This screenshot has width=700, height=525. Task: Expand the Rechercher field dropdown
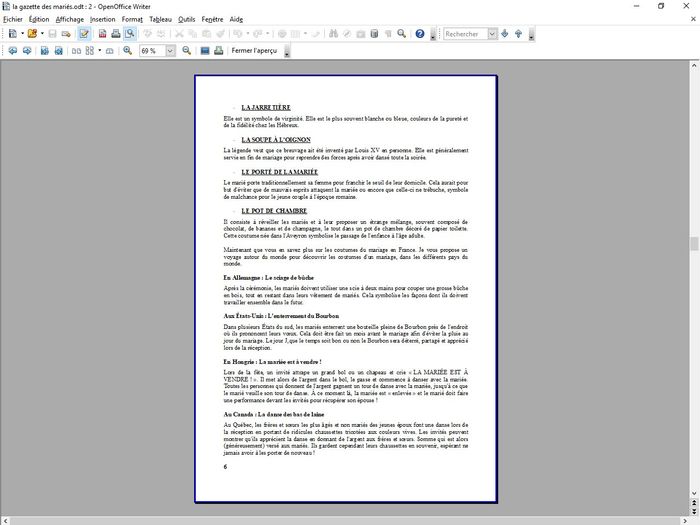coord(492,33)
